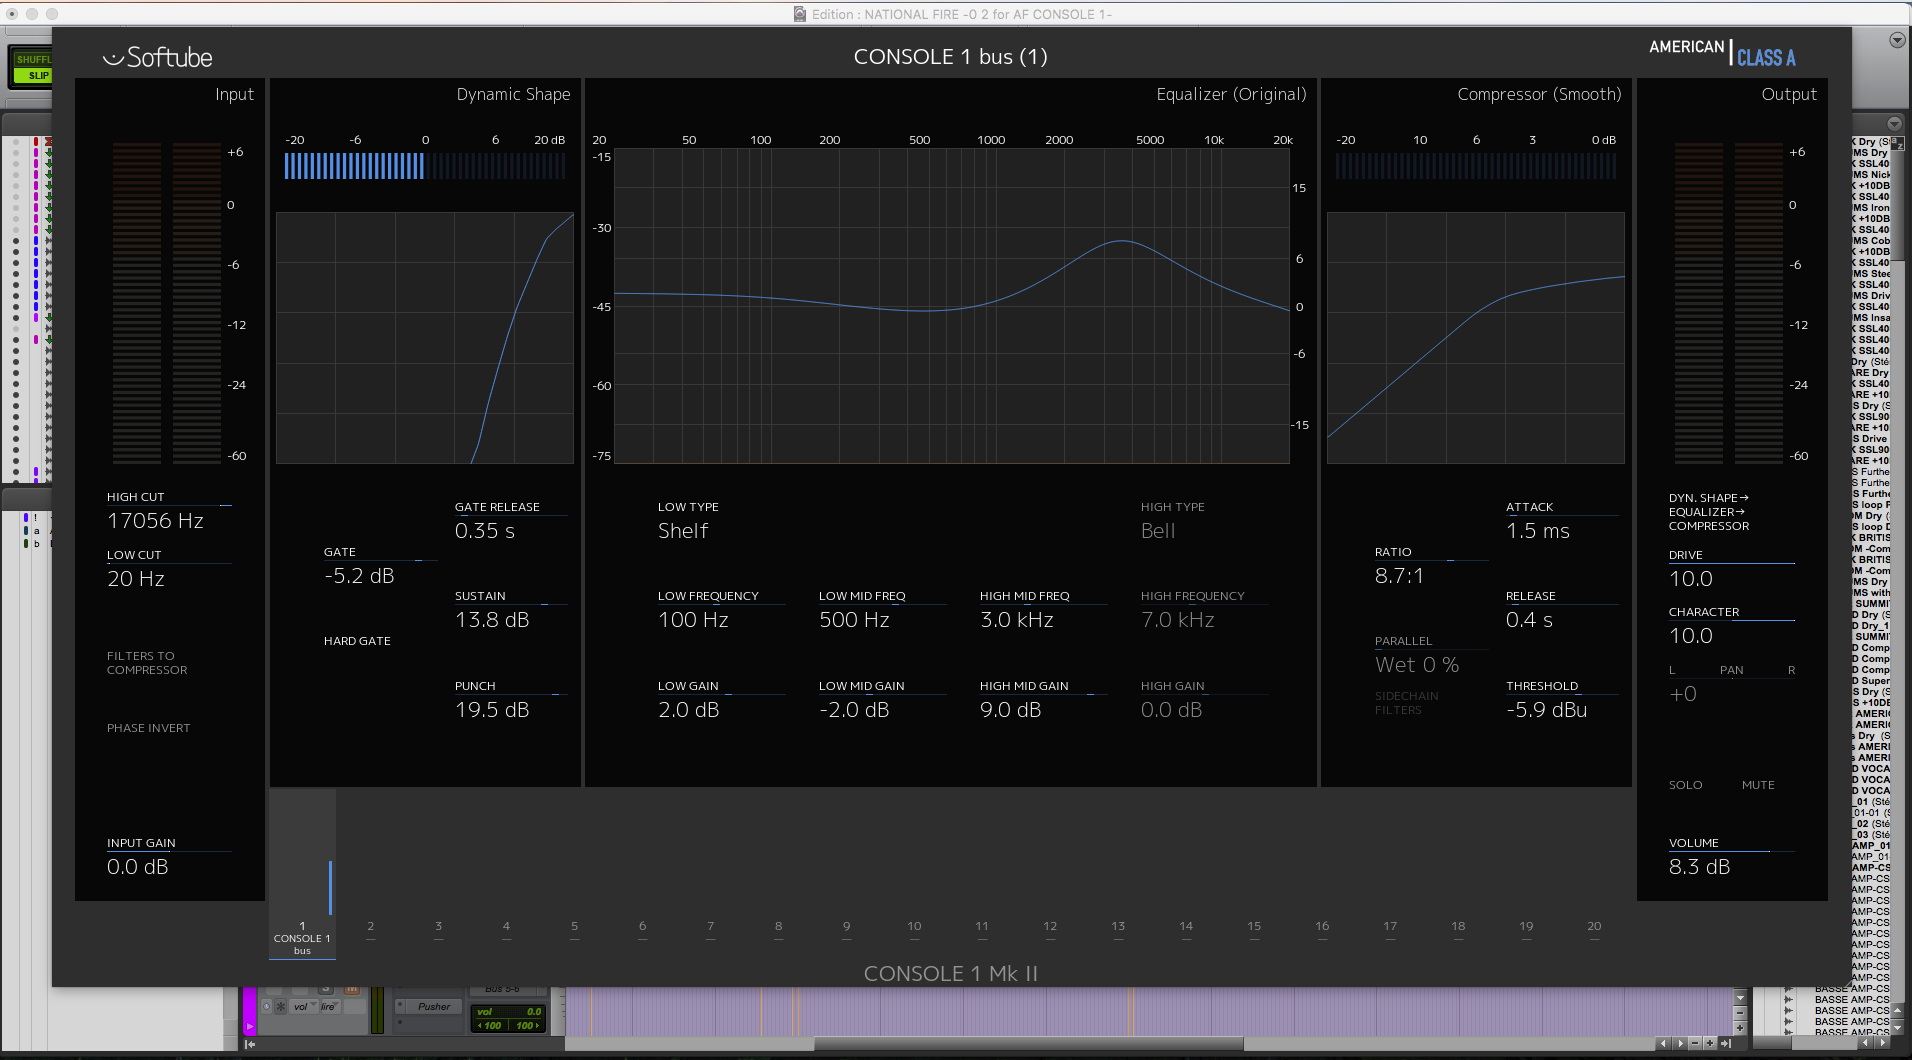Click the Volume 8.3 dB value

[1699, 867]
